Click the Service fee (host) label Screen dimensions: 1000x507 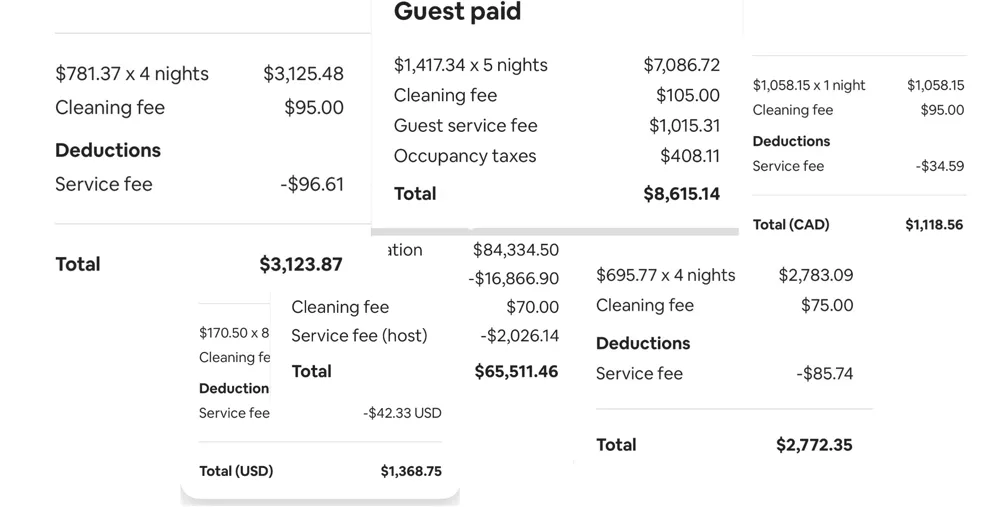359,336
